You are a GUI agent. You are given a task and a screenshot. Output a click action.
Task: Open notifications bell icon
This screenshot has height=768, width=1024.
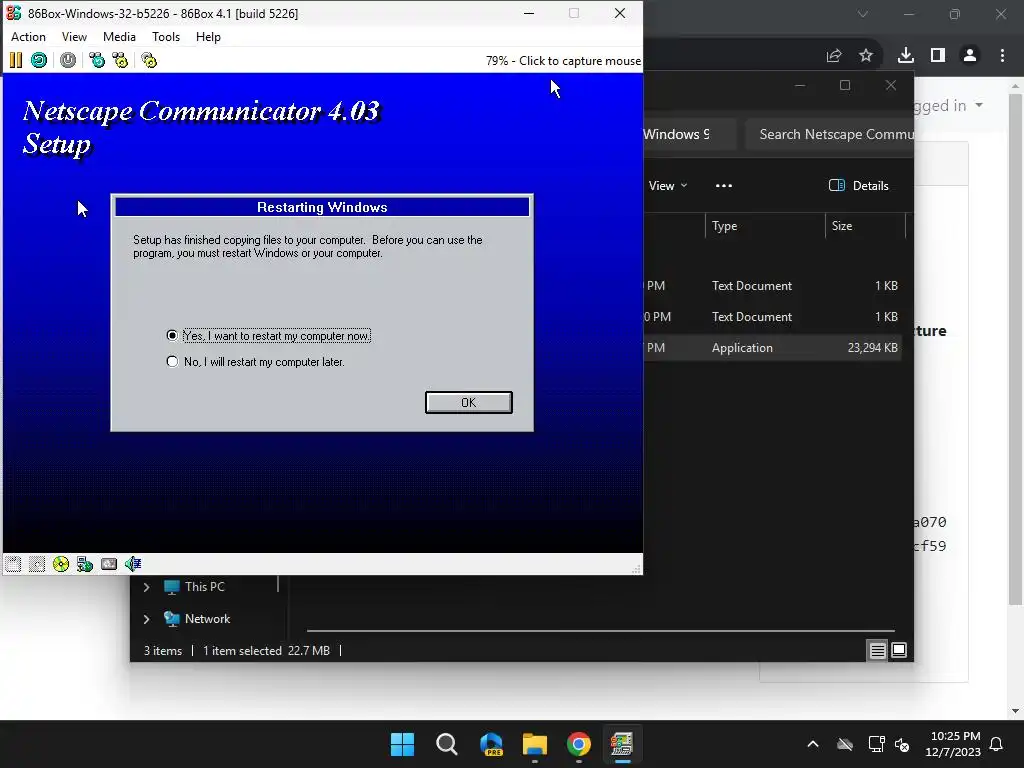click(x=997, y=744)
